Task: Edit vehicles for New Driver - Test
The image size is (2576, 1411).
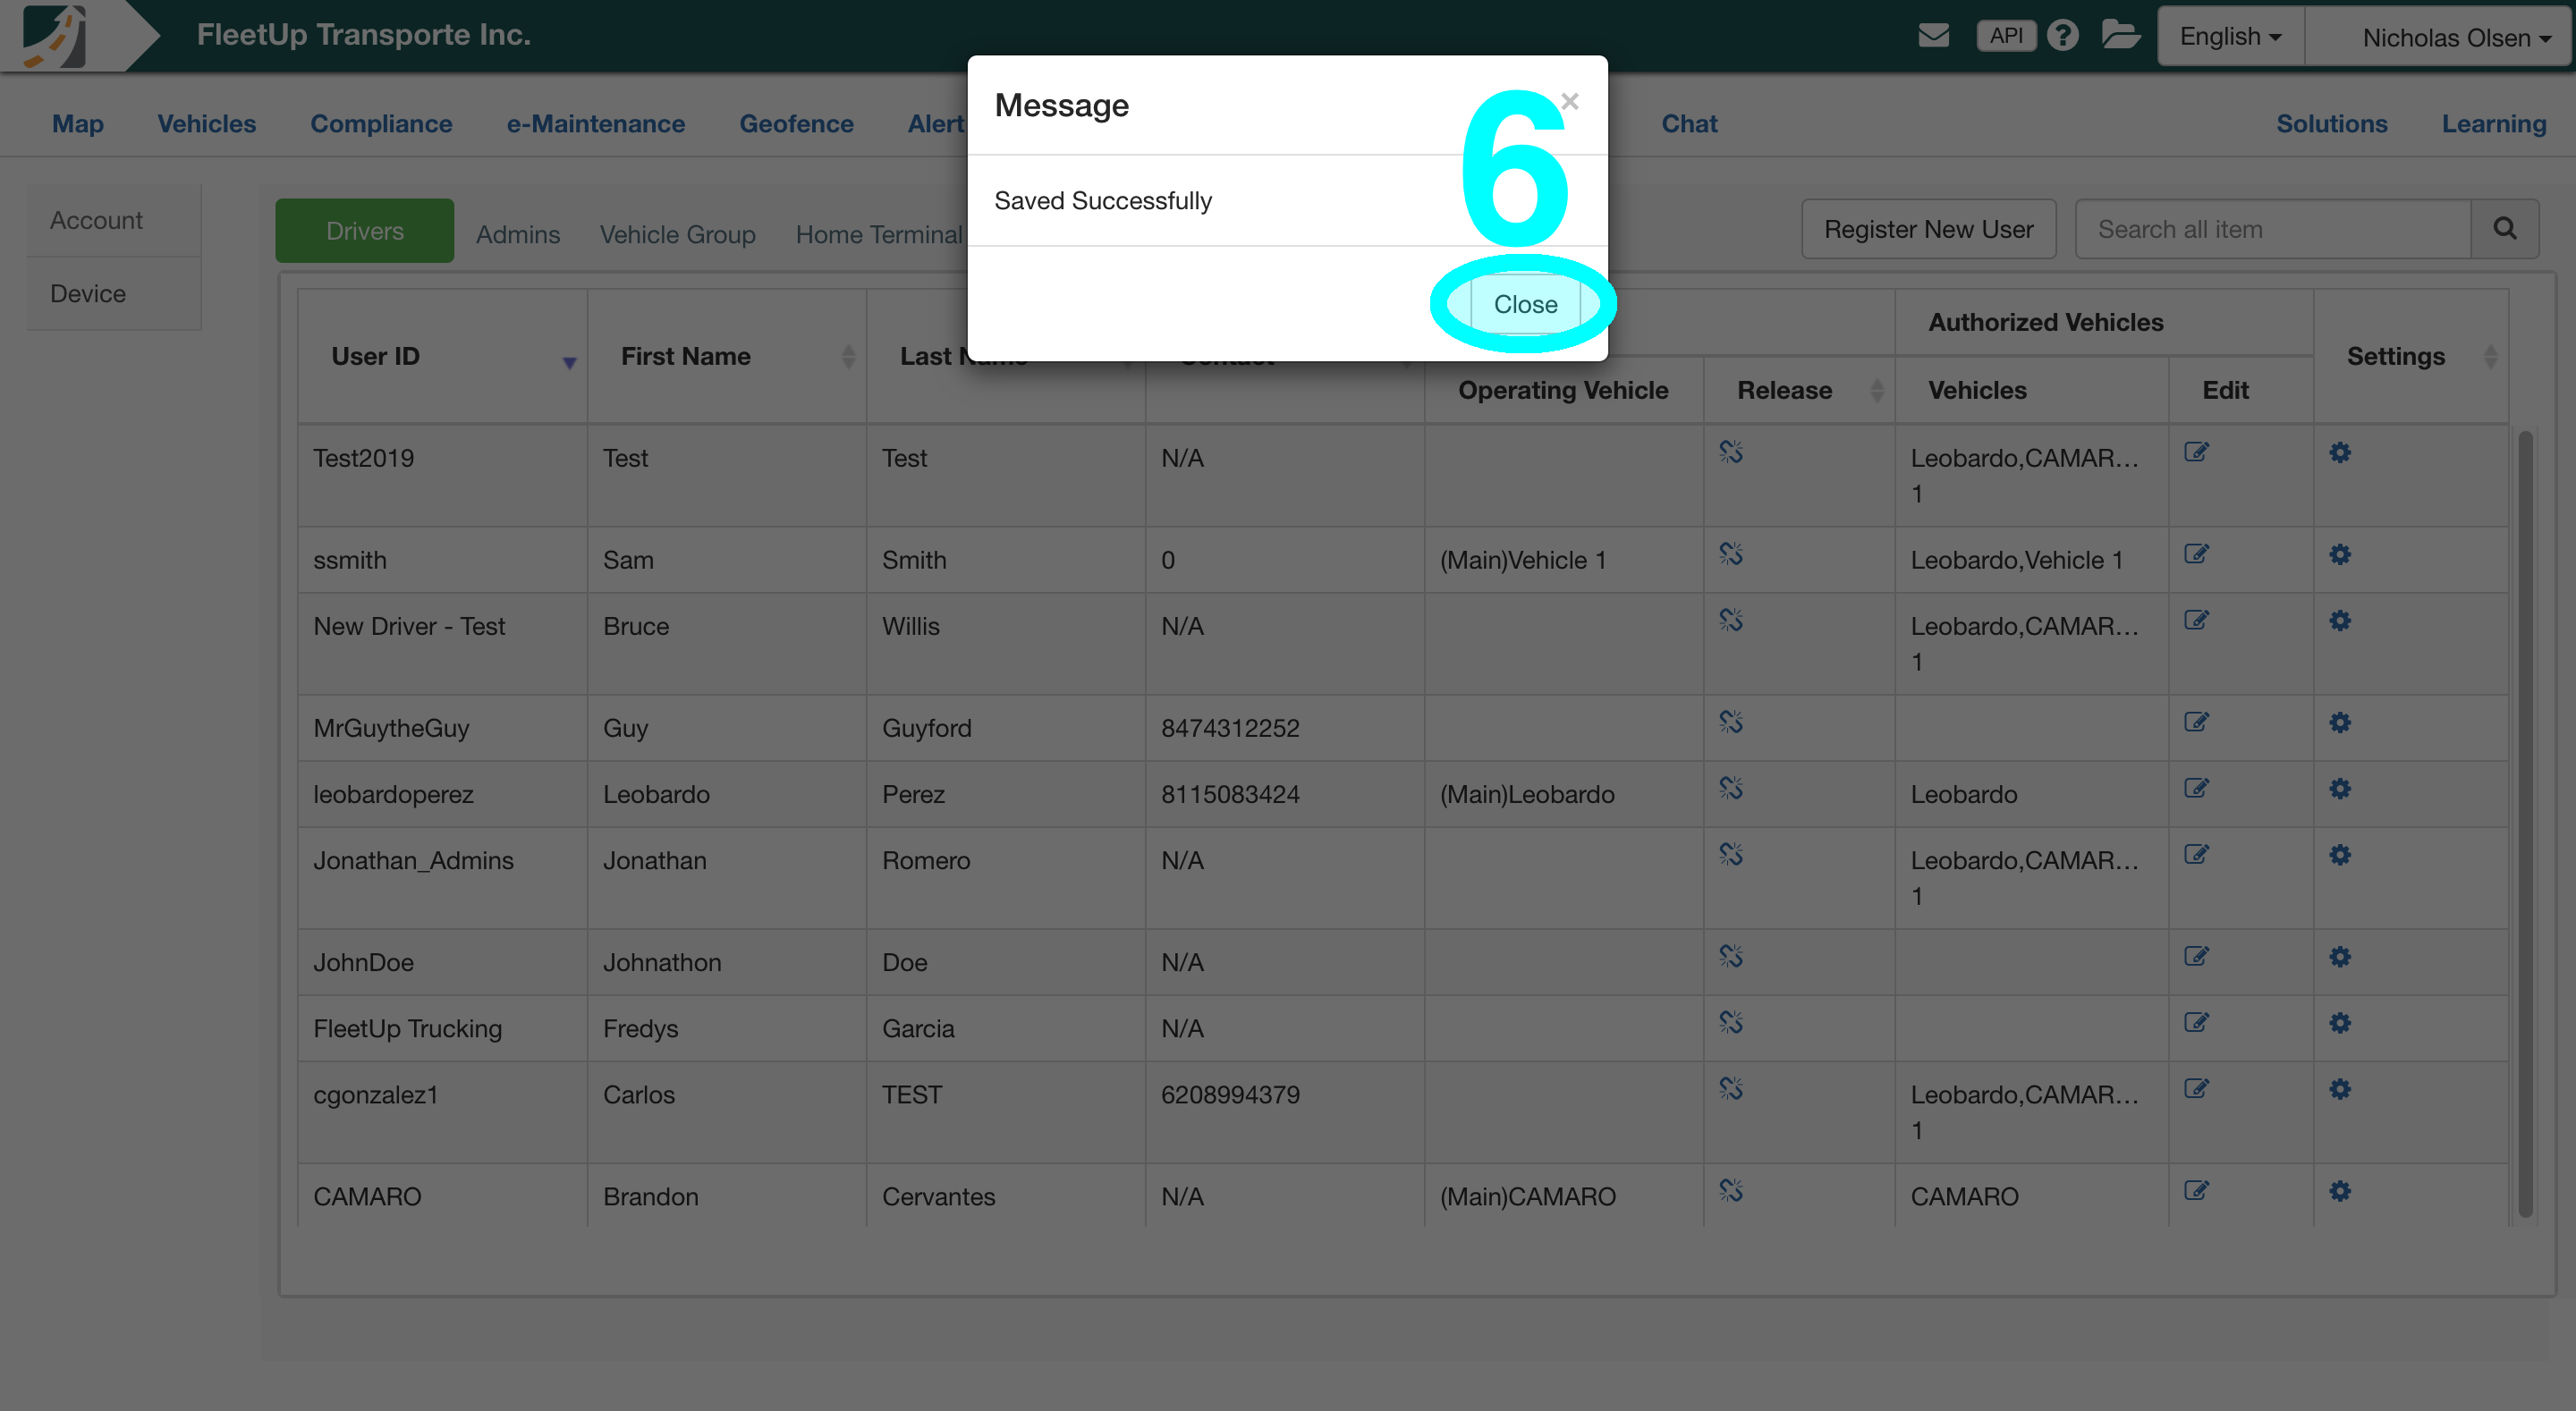Action: (x=2196, y=620)
